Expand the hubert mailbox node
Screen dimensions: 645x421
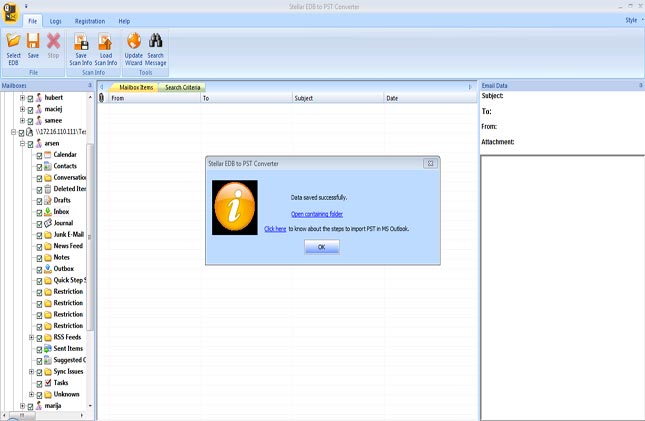pos(22,98)
